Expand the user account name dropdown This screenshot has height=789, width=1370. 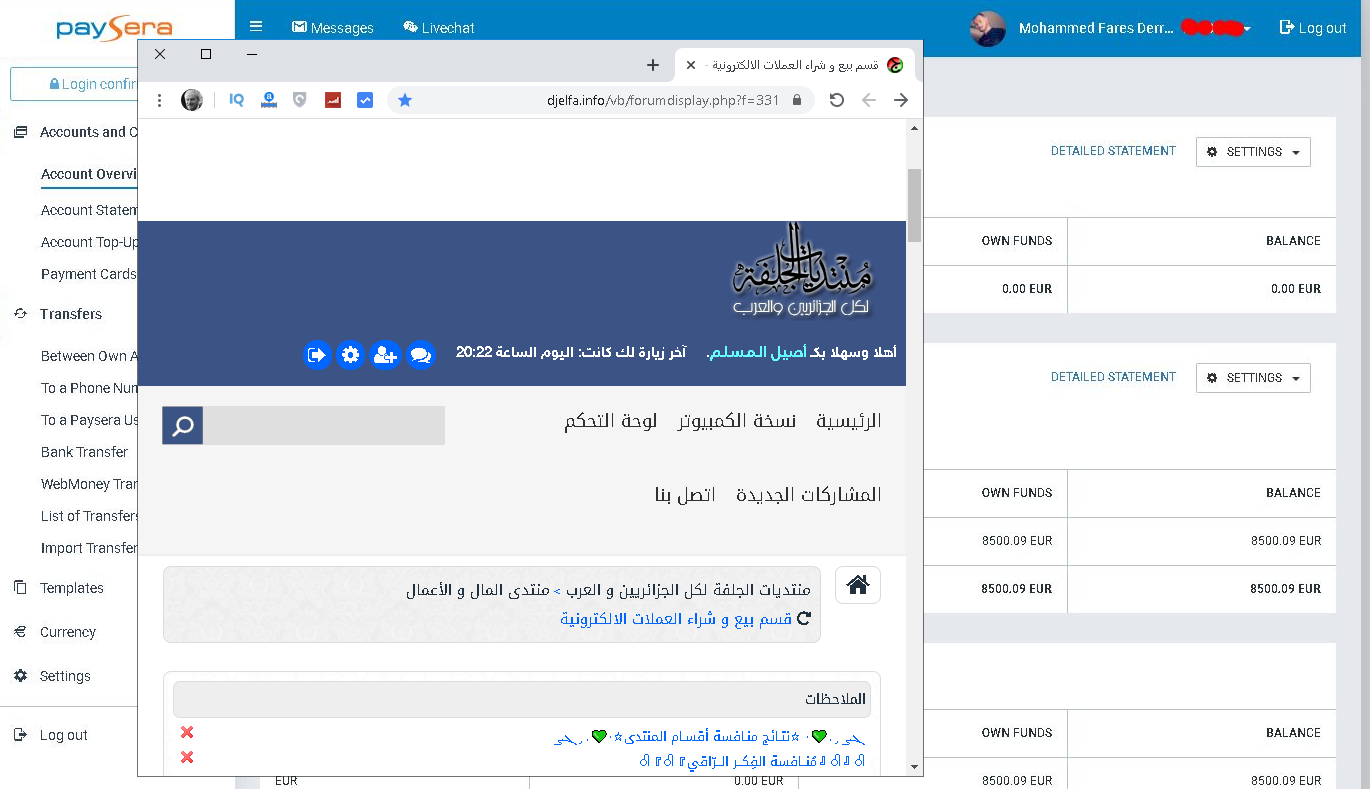[1135, 28]
